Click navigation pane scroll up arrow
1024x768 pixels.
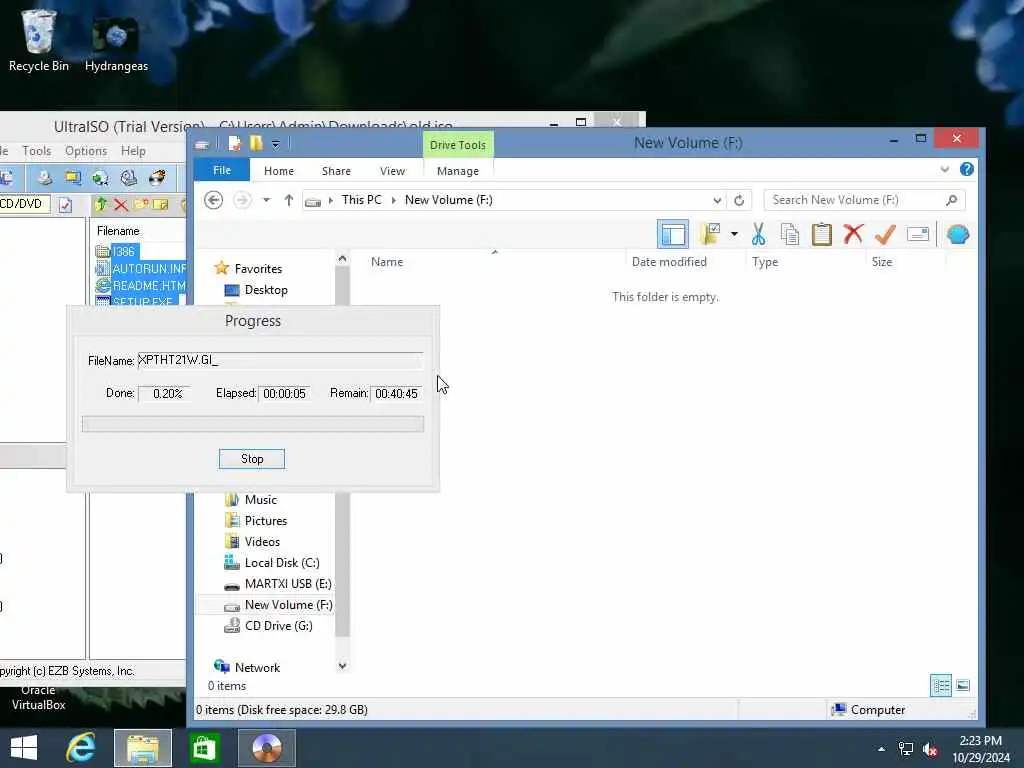pos(342,259)
